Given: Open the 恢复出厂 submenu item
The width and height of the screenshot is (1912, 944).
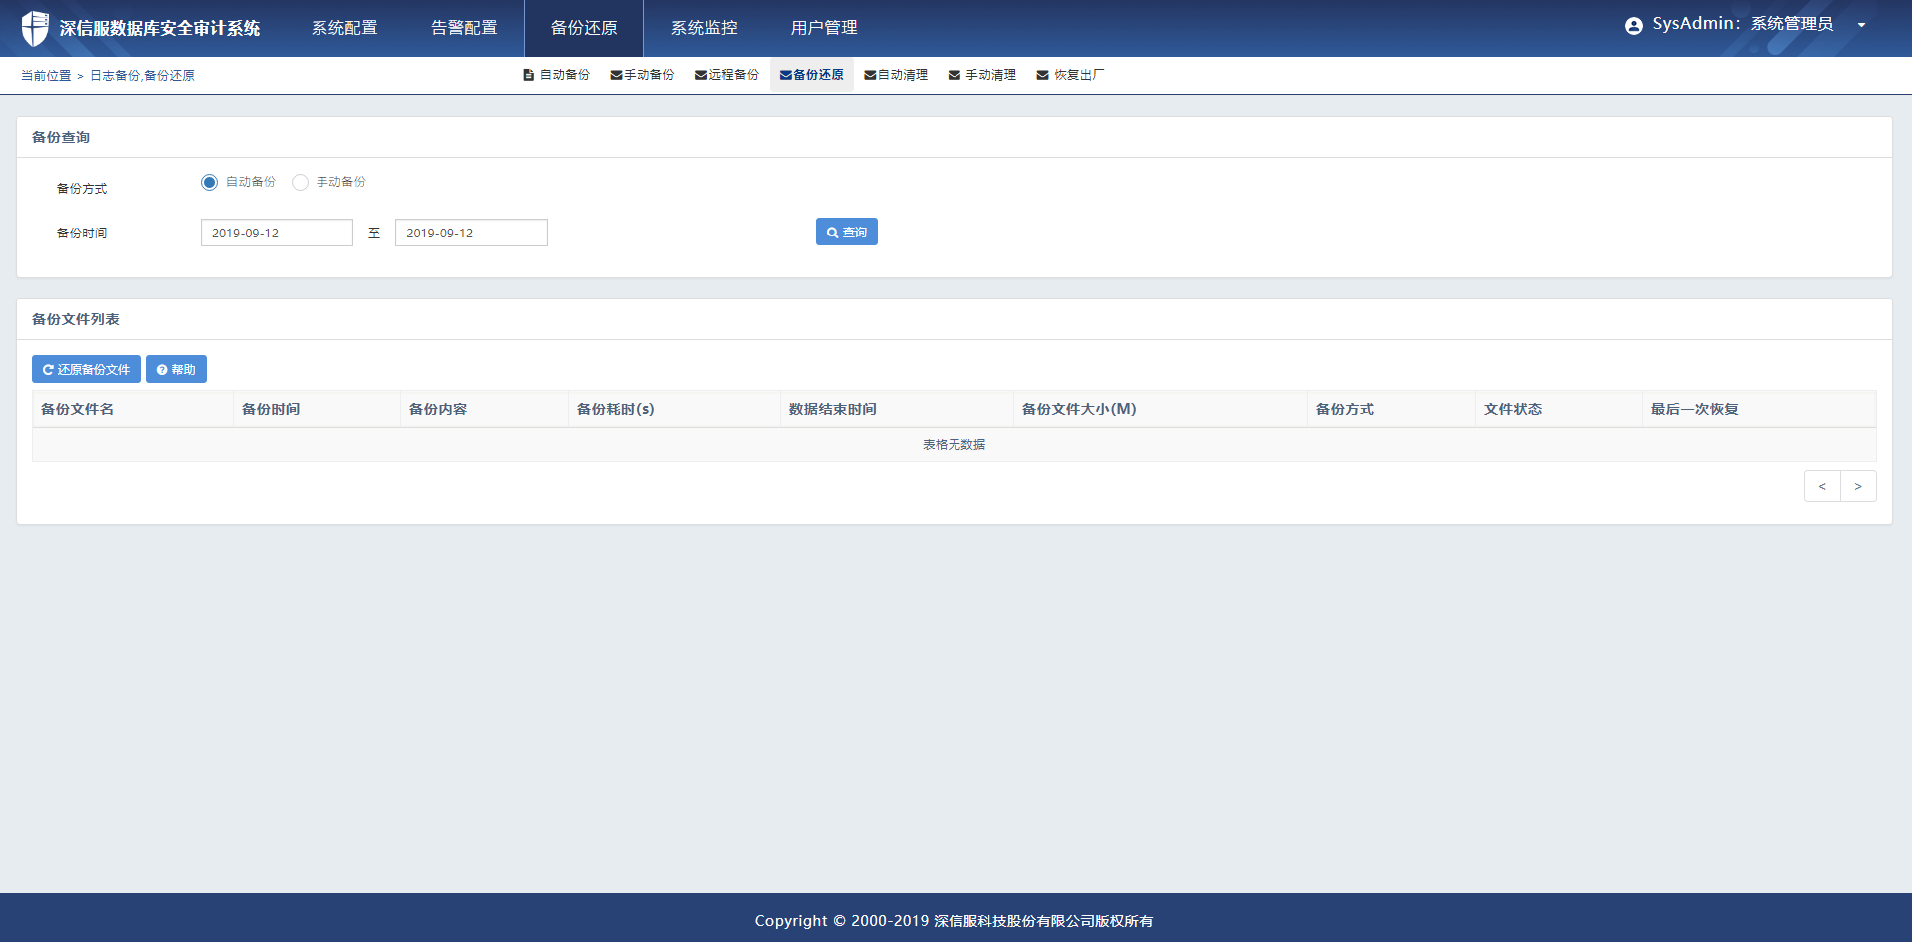Looking at the screenshot, I should pyautogui.click(x=1070, y=75).
